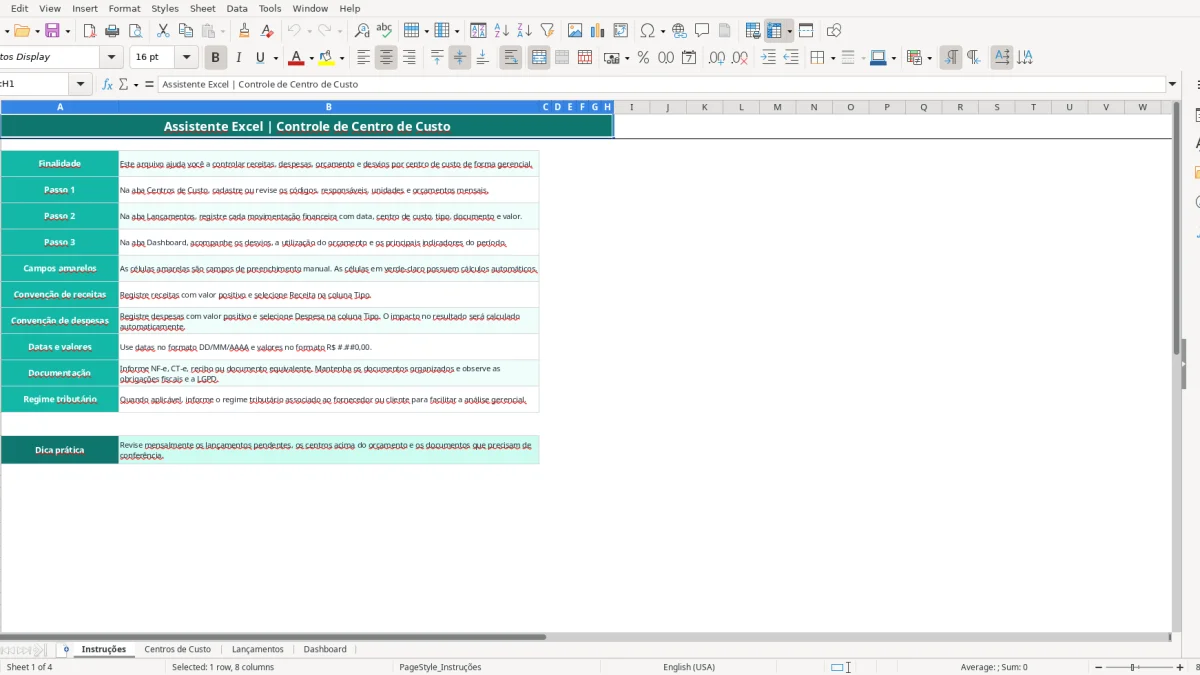The height and width of the screenshot is (675, 1200).
Task: Expand the formula bar
Action: [1172, 84]
